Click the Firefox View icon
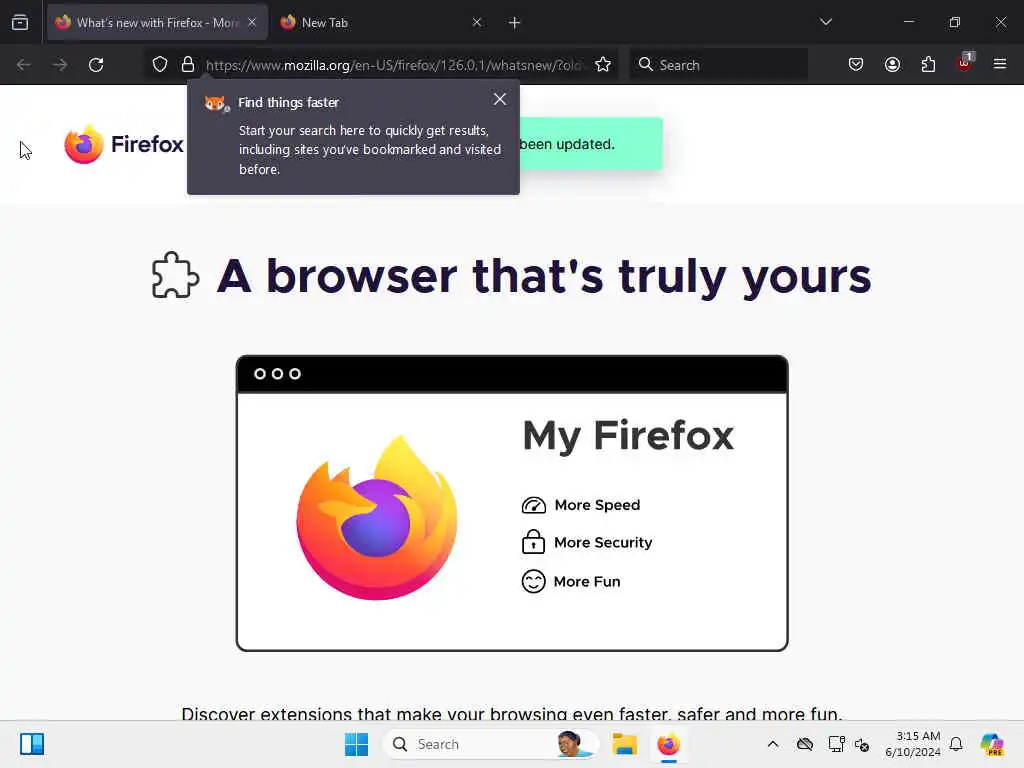The height and width of the screenshot is (768, 1024). tap(20, 22)
